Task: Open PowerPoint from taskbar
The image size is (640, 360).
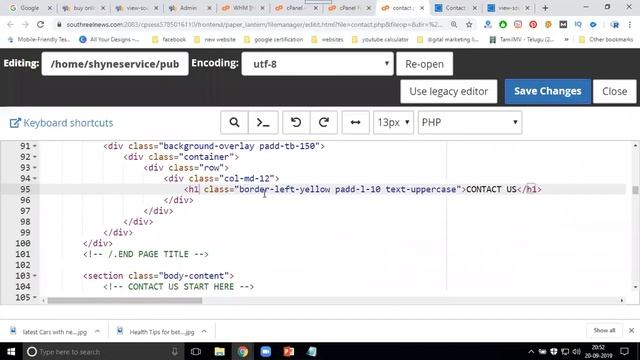Action: click(x=289, y=351)
